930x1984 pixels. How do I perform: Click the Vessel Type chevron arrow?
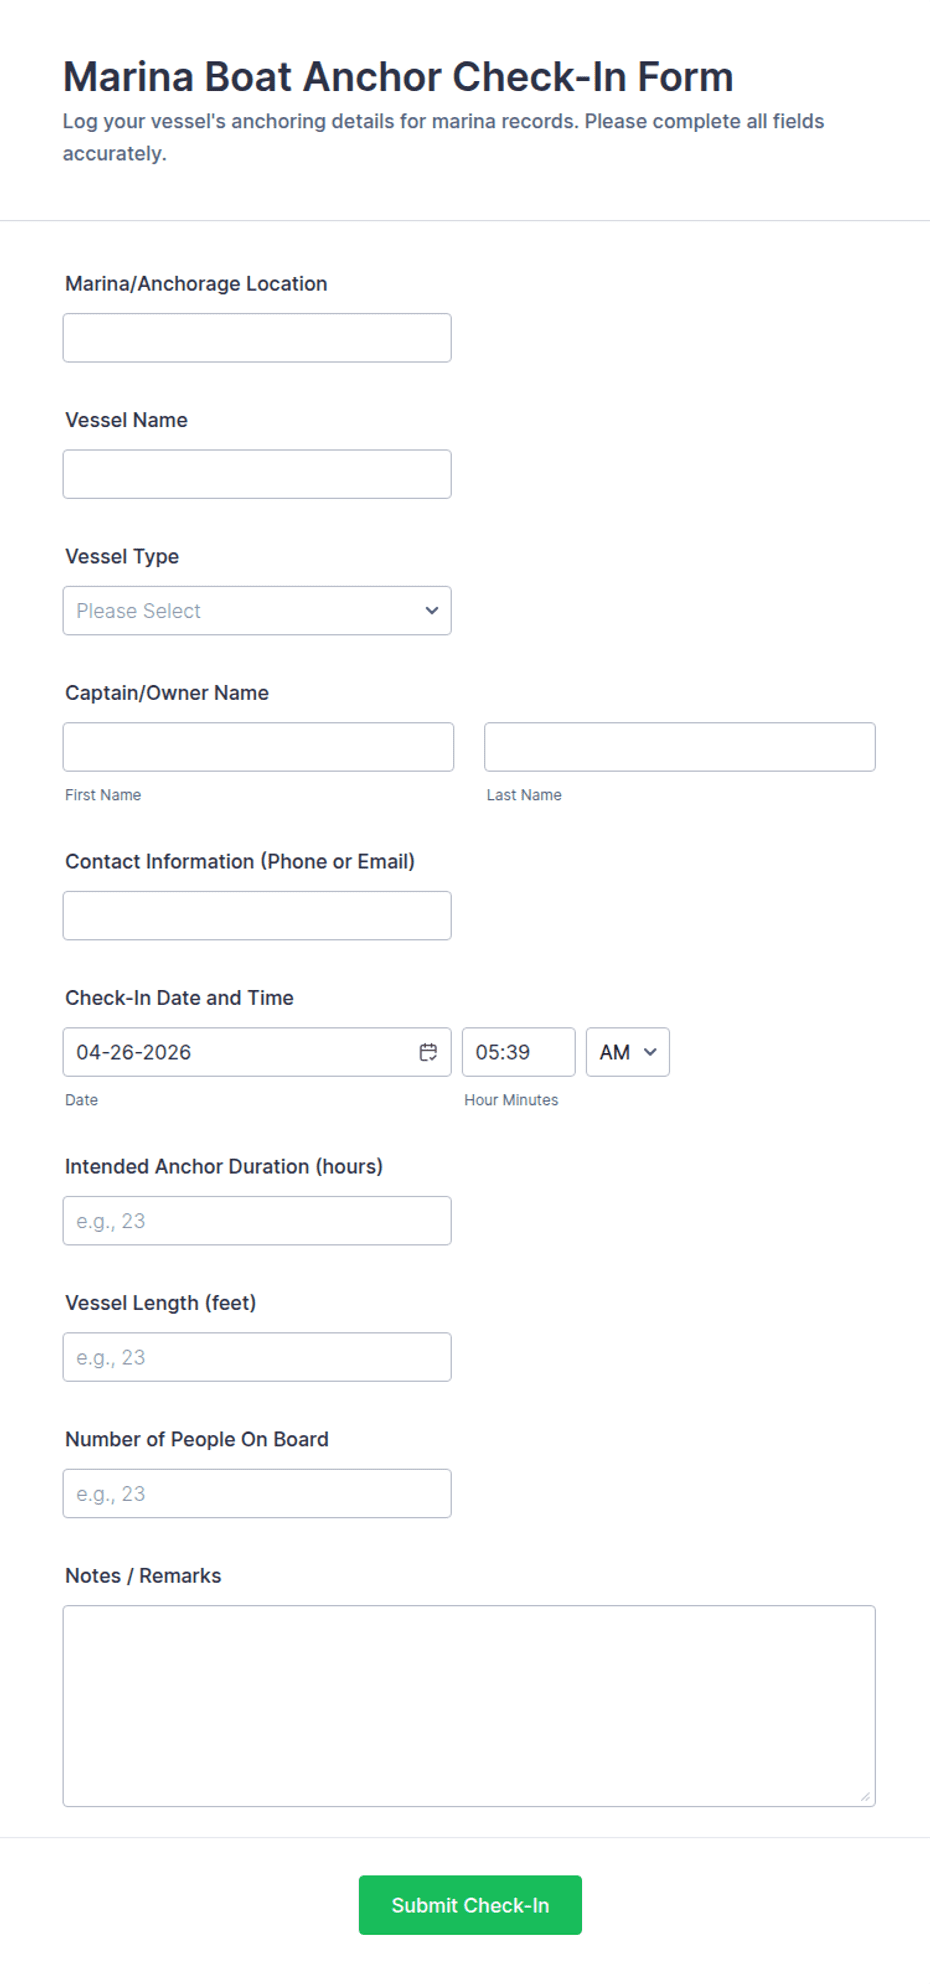coord(431,611)
